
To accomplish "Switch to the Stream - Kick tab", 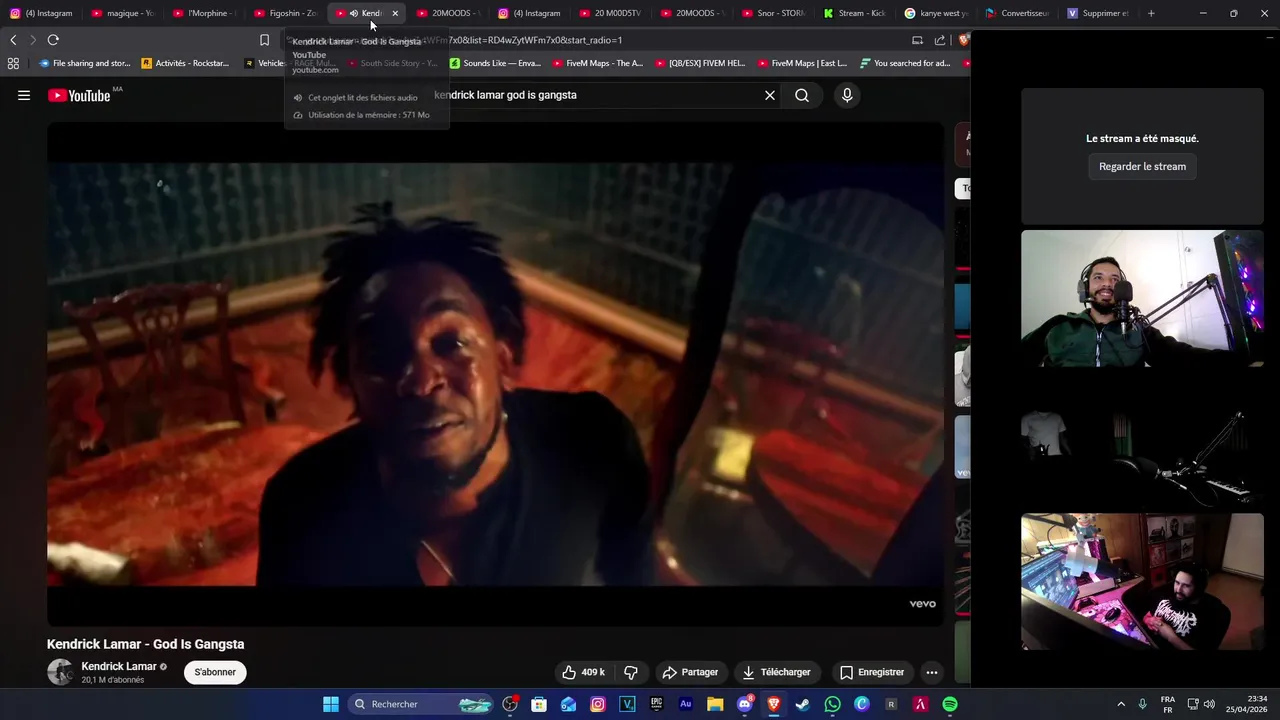I will tap(855, 13).
